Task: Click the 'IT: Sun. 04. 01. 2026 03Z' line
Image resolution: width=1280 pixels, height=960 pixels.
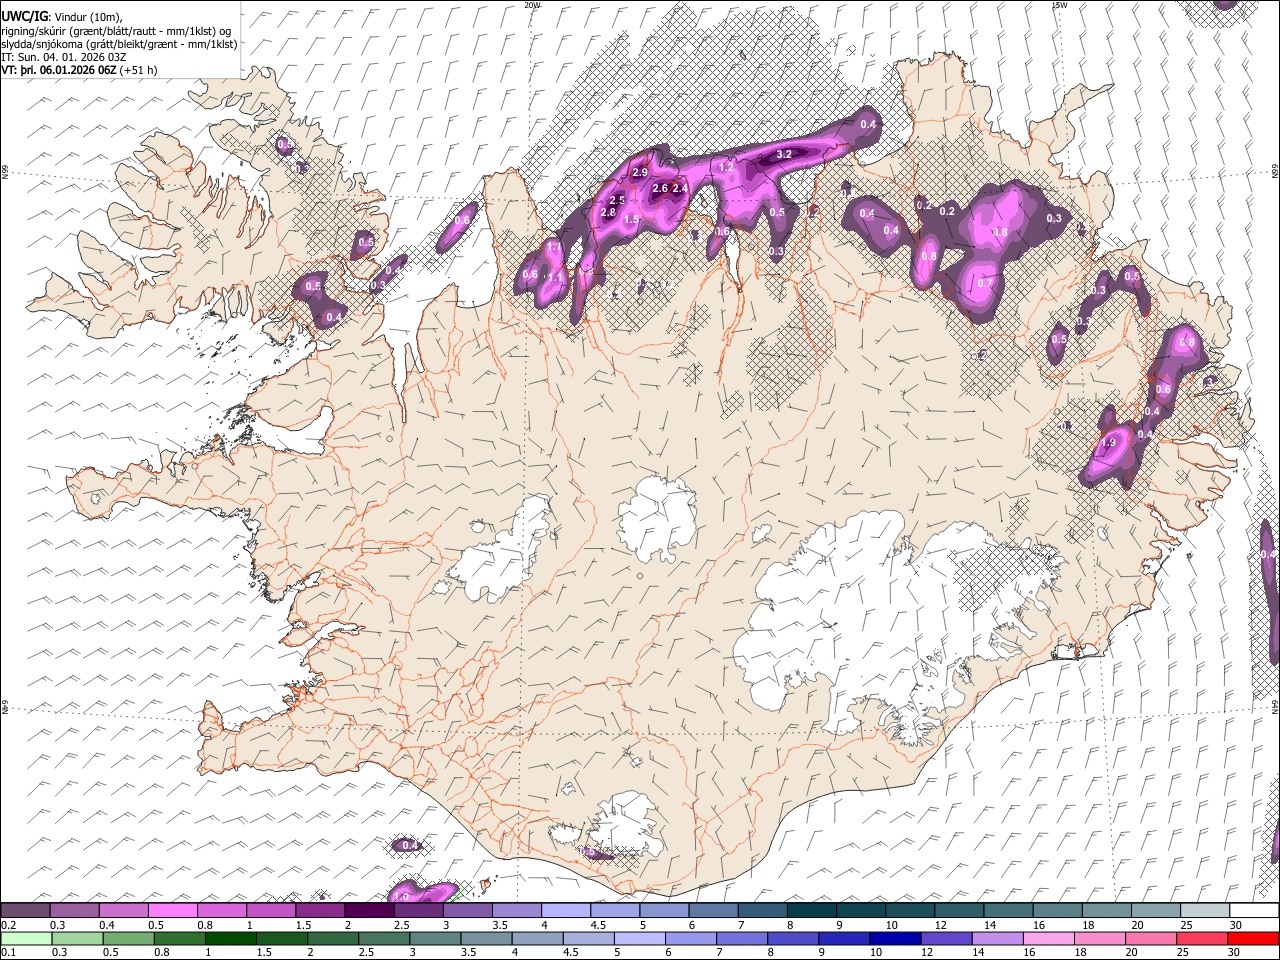Action: pos(64,57)
